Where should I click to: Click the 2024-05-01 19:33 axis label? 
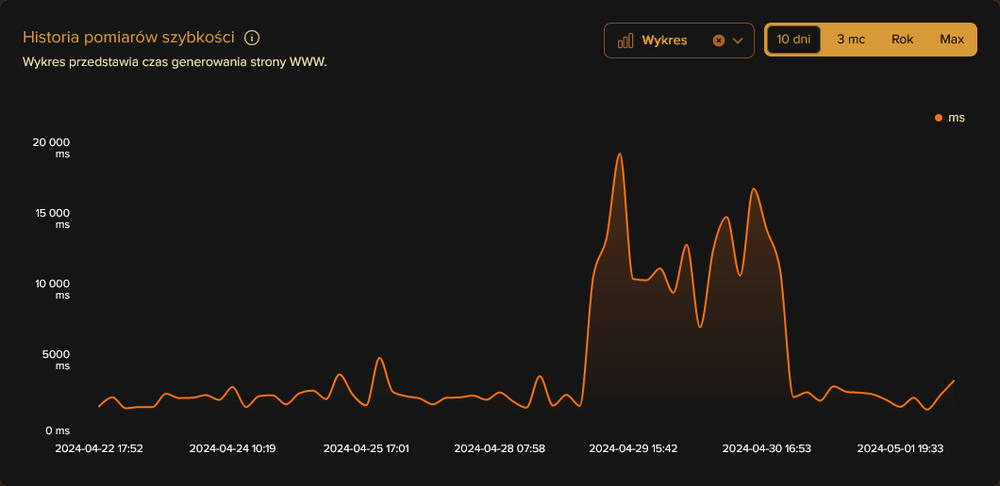pos(900,449)
